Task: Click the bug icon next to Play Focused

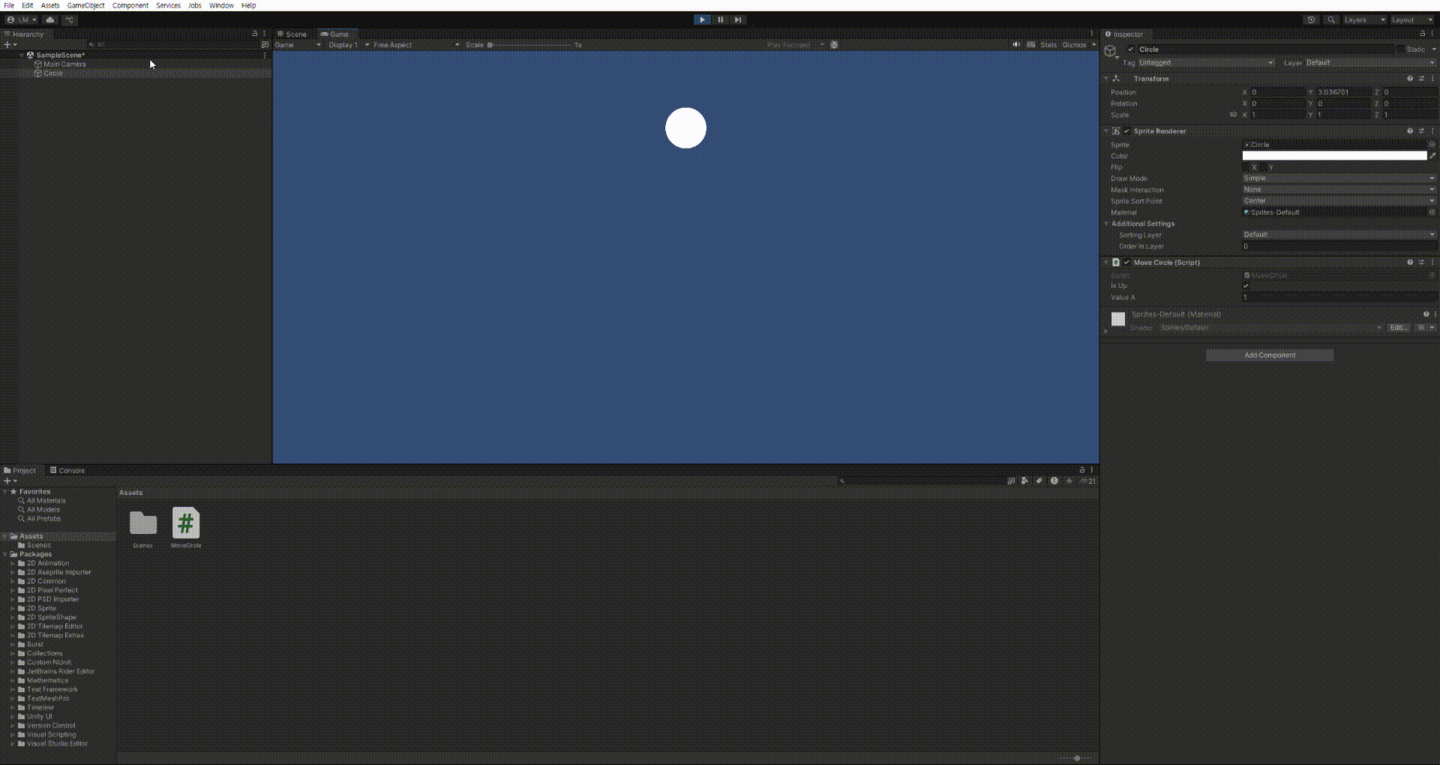Action: pos(835,44)
